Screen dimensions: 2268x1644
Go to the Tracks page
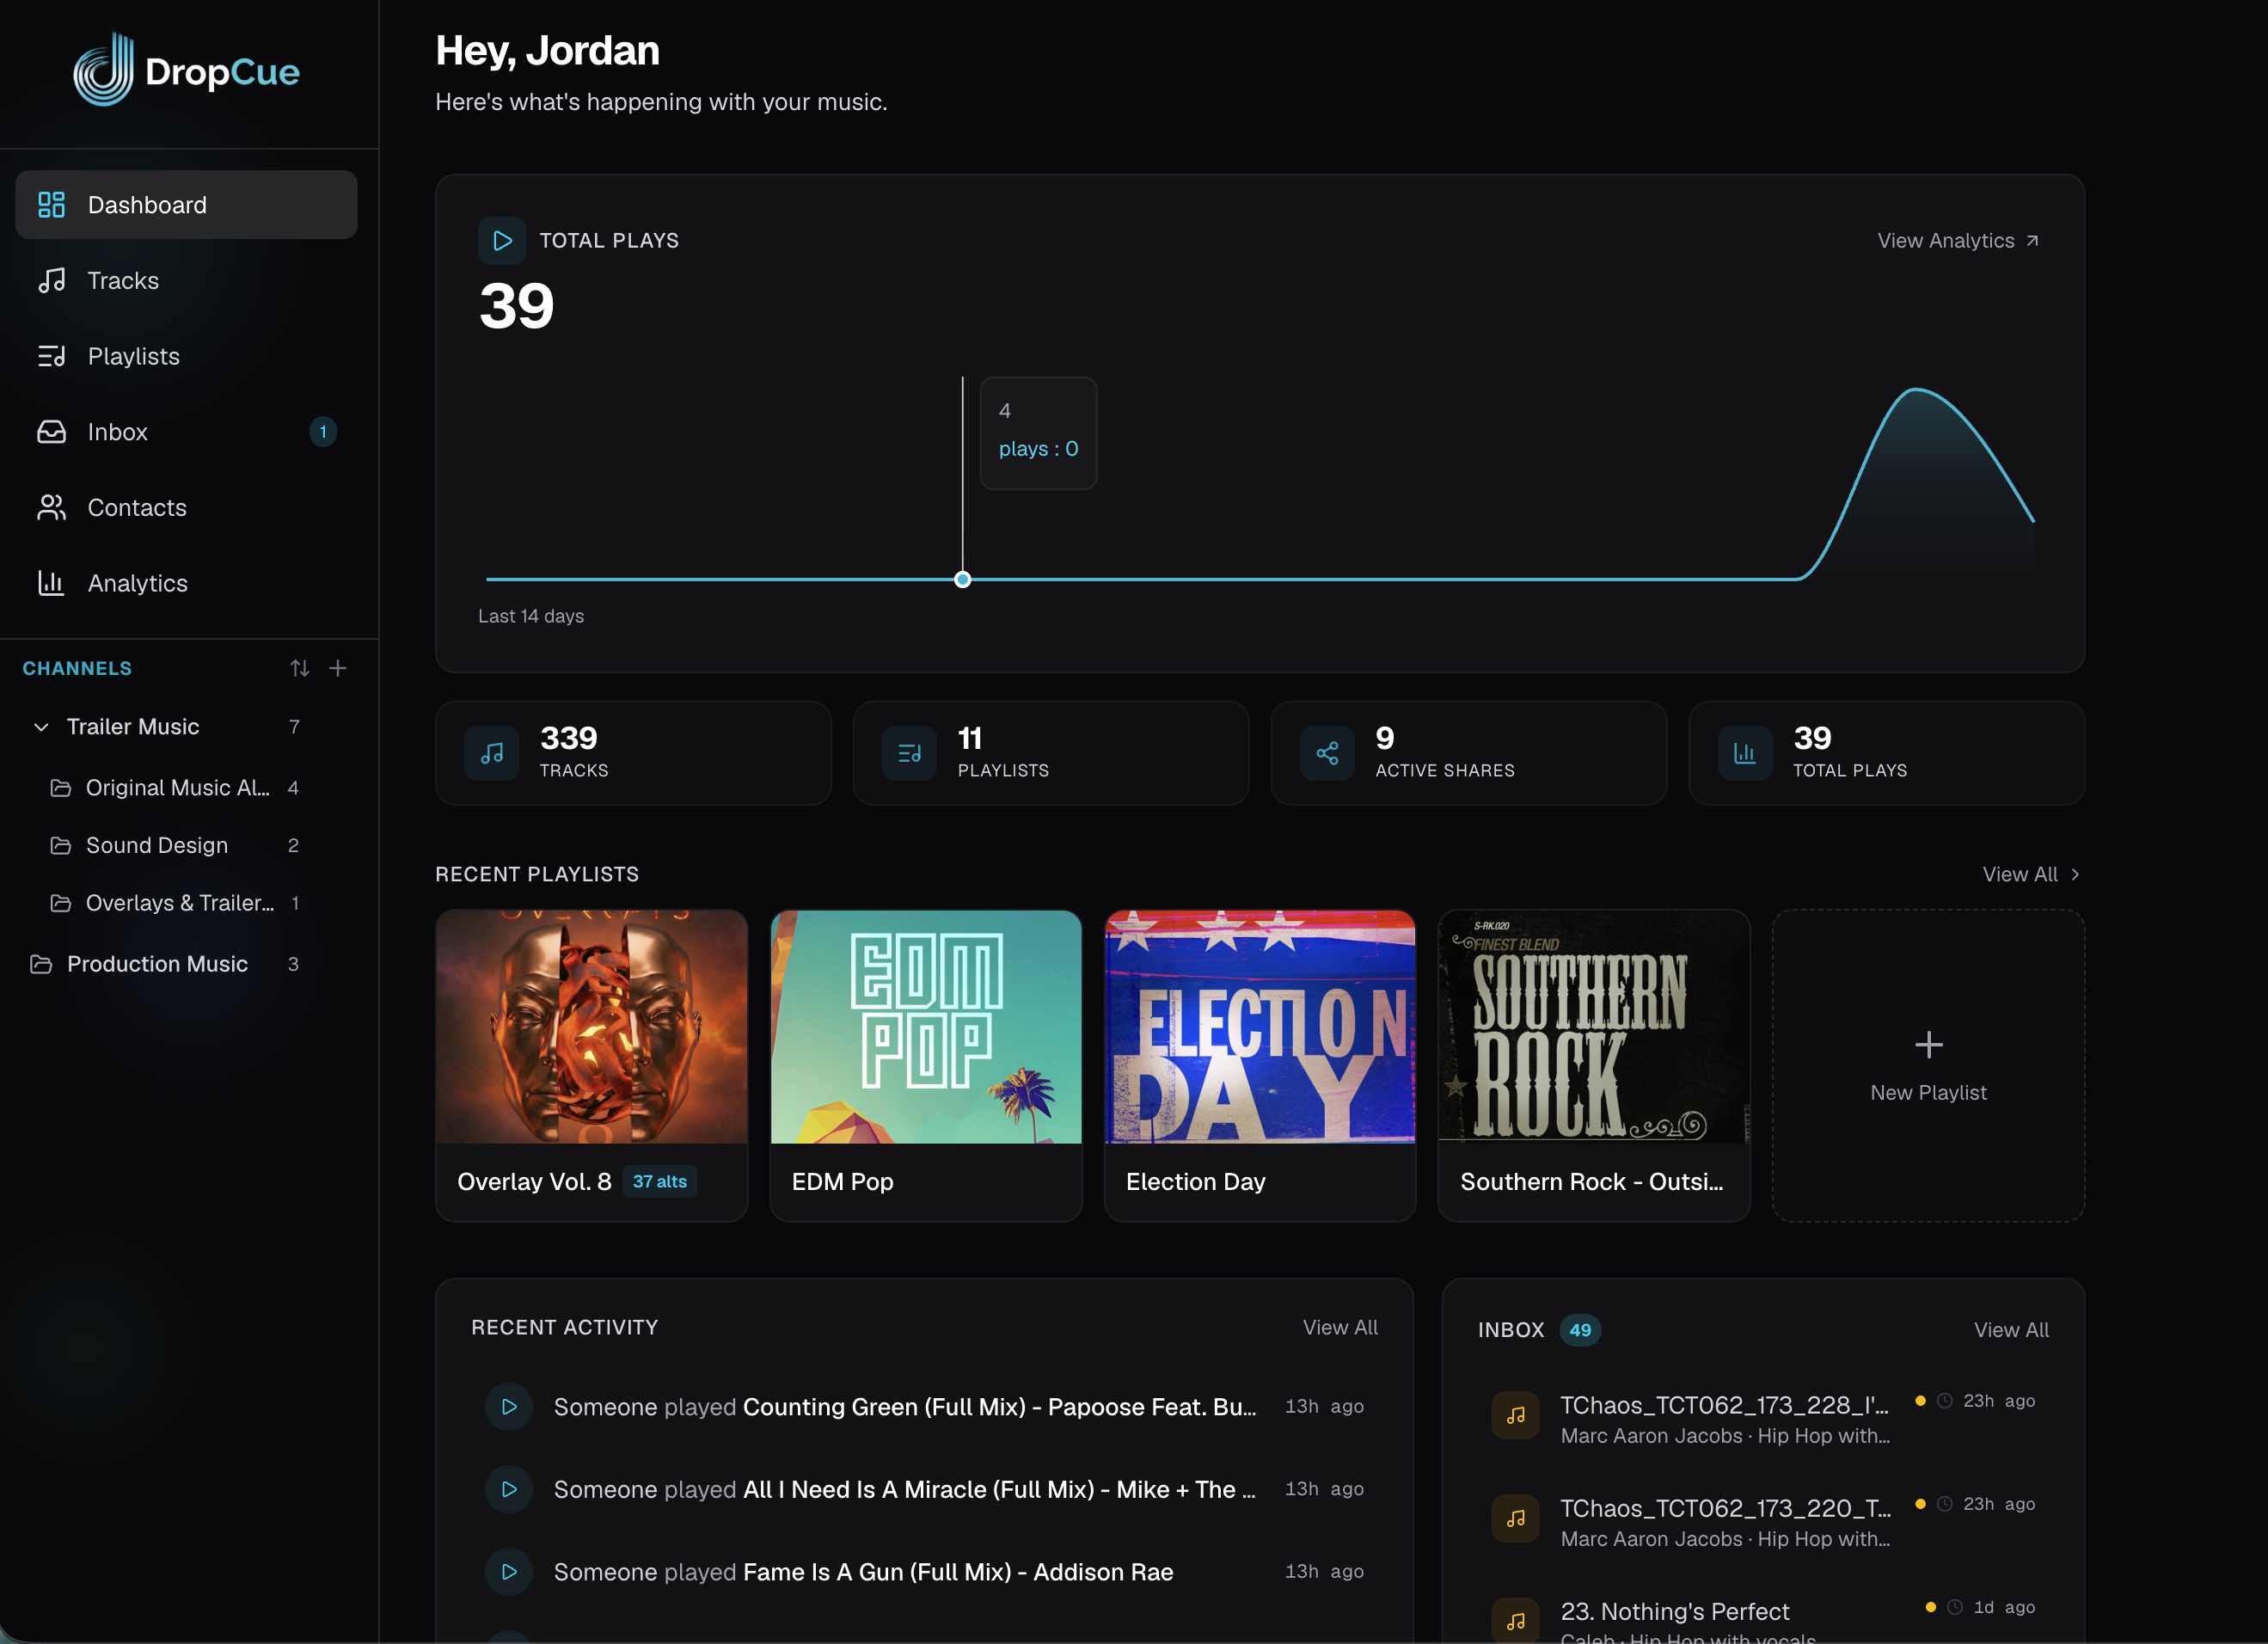pyautogui.click(x=123, y=281)
